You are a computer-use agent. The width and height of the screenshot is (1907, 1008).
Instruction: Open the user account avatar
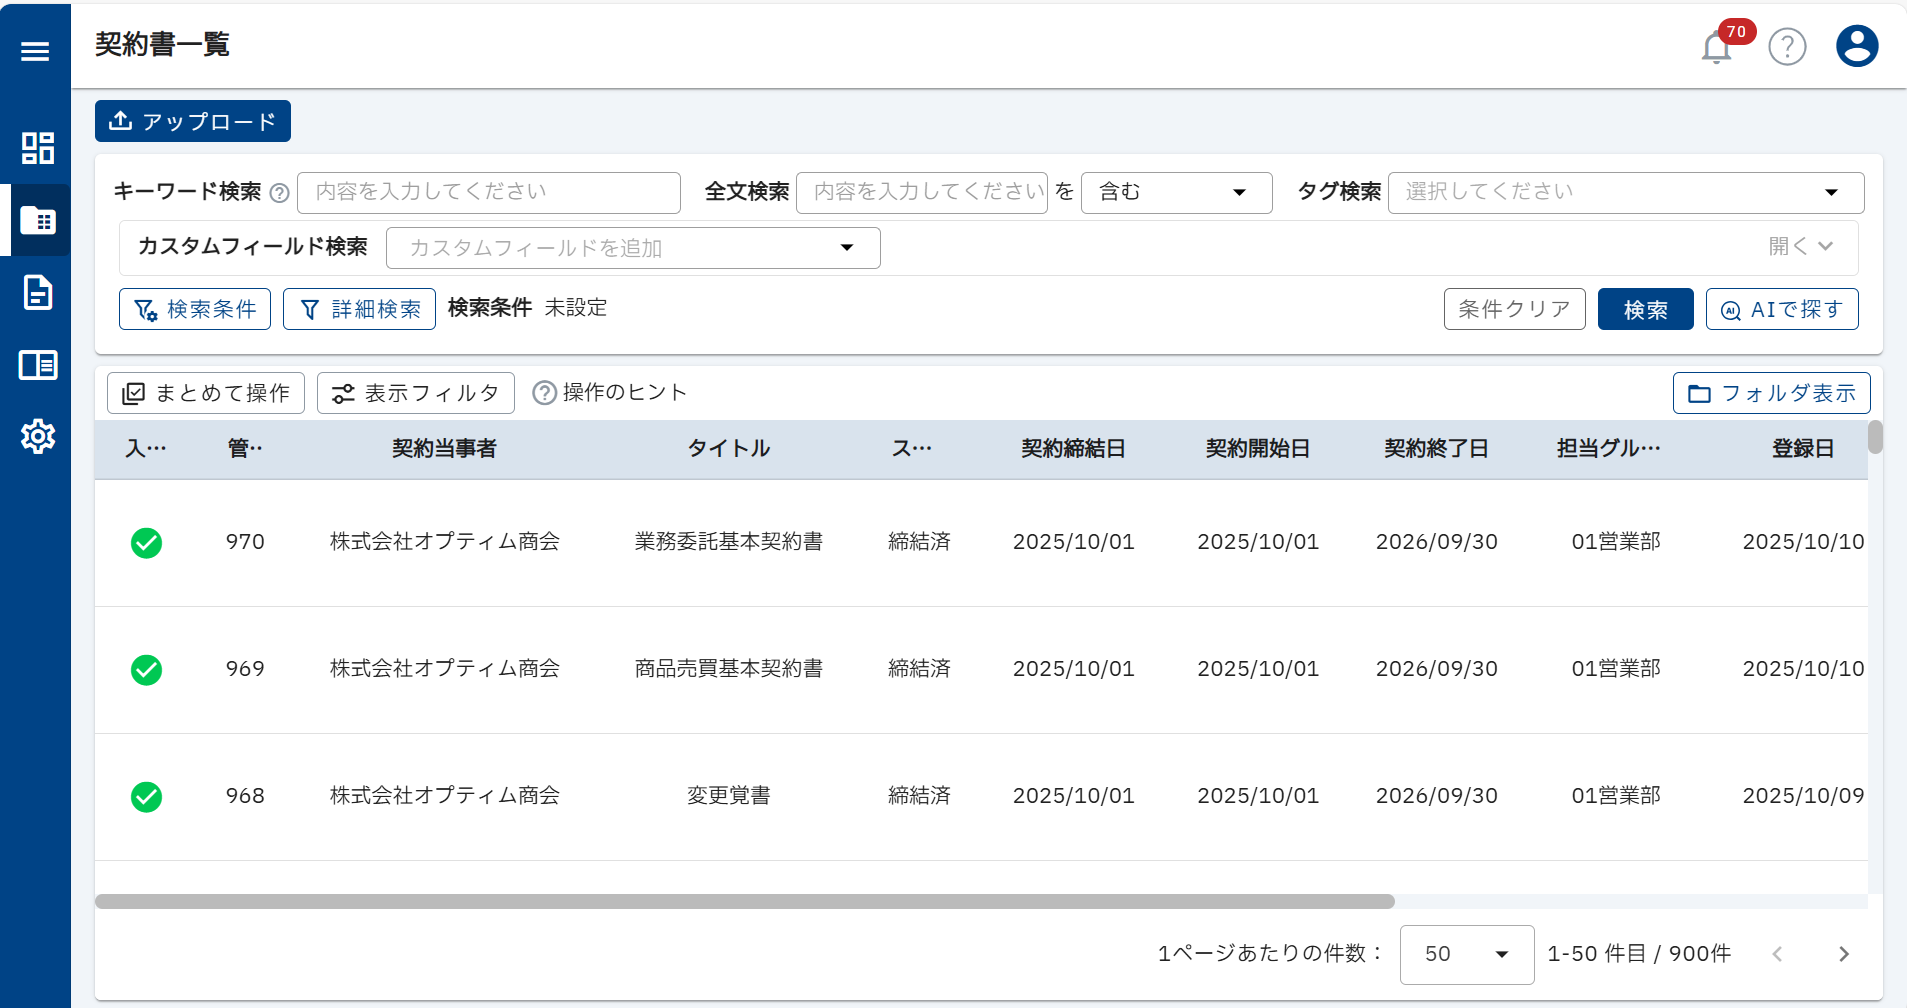pyautogui.click(x=1856, y=46)
